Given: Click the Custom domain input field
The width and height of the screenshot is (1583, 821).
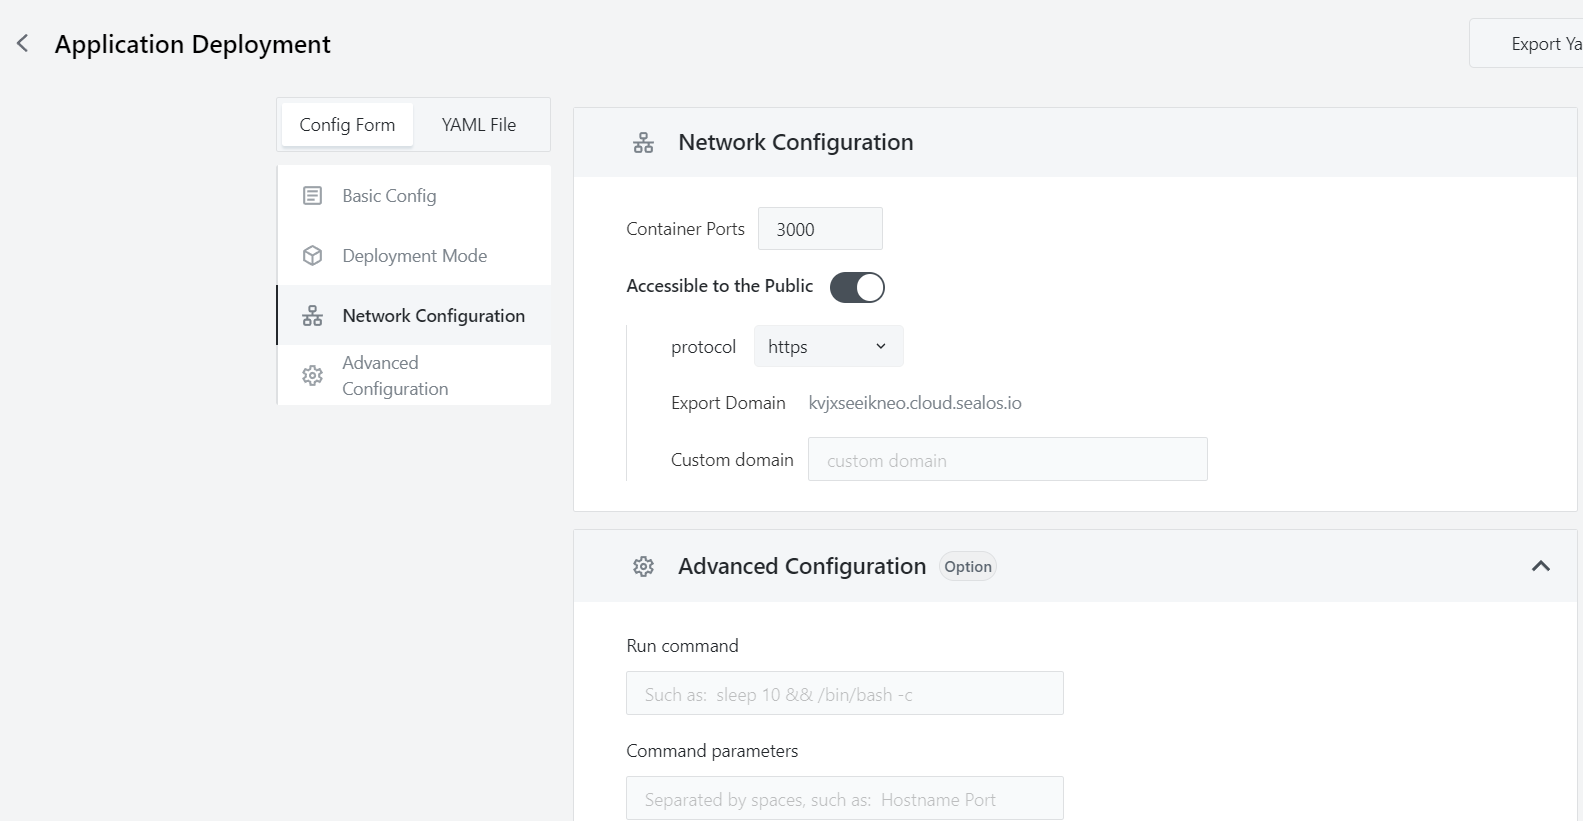Looking at the screenshot, I should [x=1007, y=460].
